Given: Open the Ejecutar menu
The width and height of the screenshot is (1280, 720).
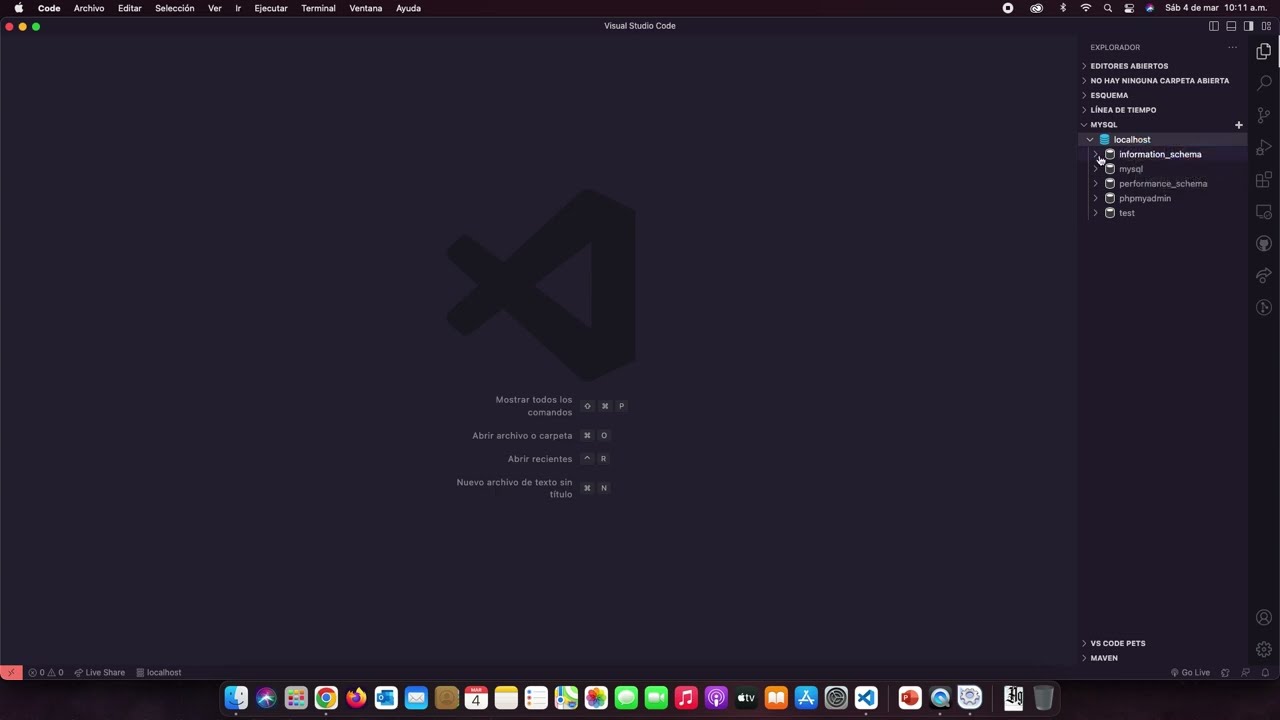Looking at the screenshot, I should [271, 8].
